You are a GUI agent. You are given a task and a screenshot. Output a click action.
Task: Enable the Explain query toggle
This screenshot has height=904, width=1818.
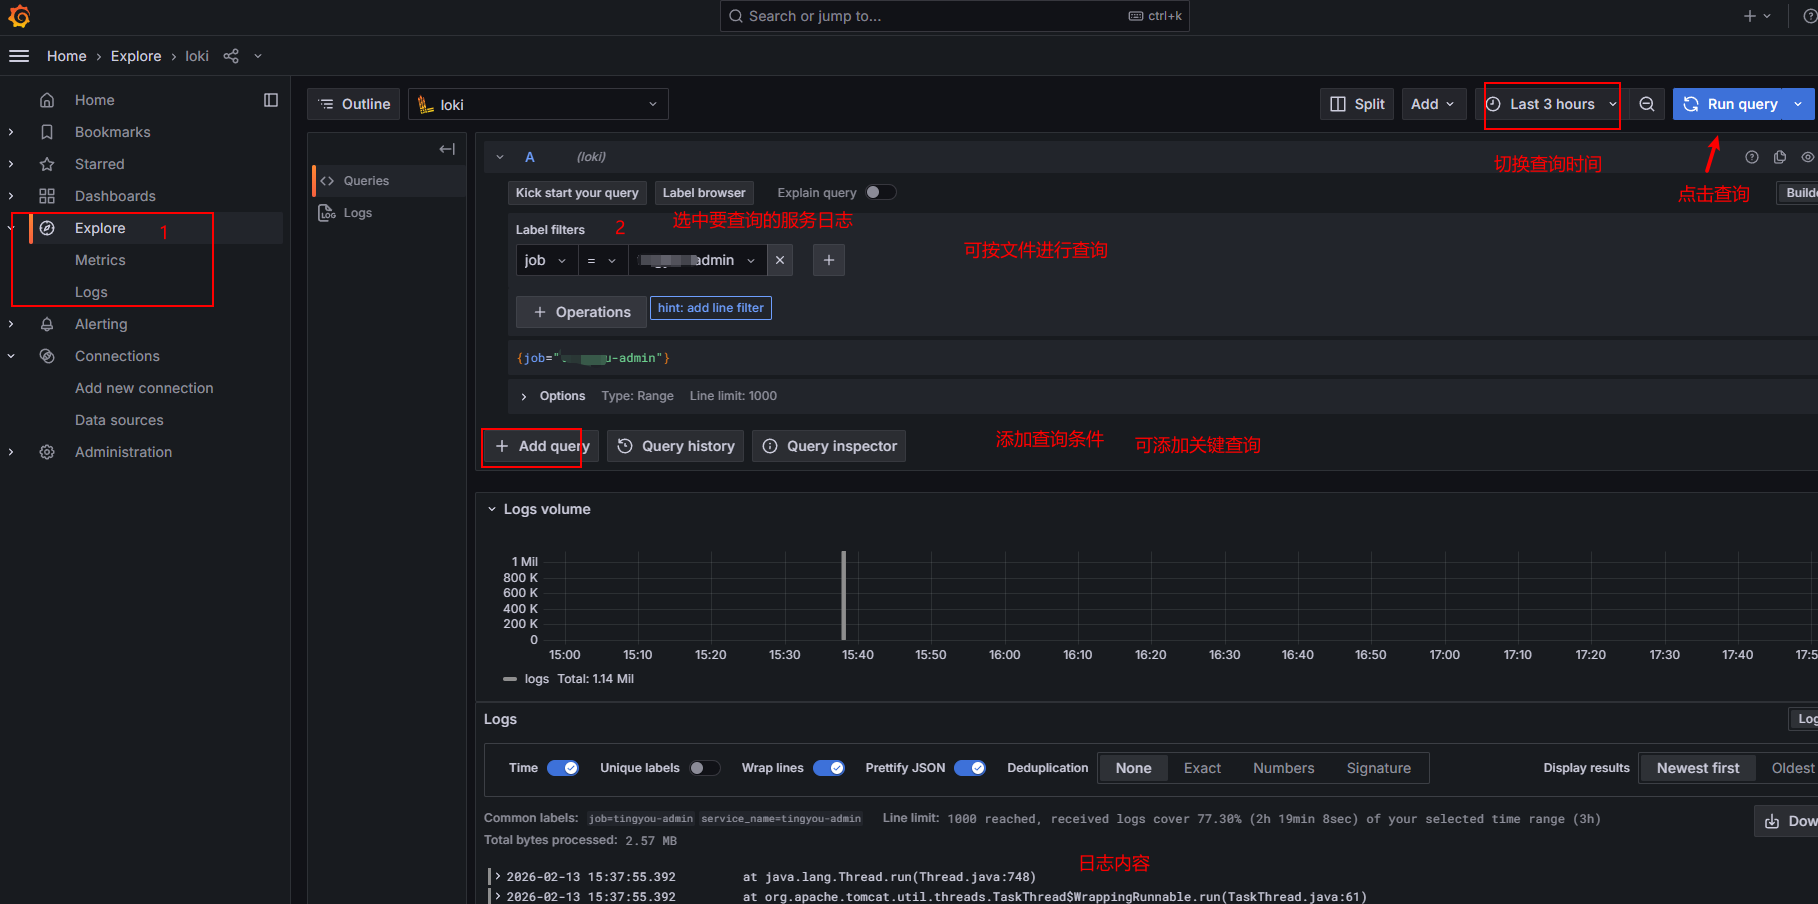tap(880, 192)
